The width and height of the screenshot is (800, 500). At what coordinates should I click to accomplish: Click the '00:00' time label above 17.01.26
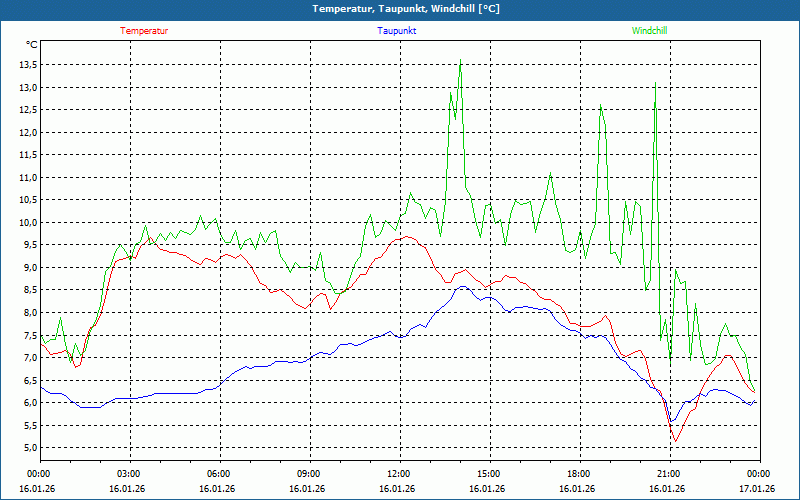pyautogui.click(x=757, y=473)
